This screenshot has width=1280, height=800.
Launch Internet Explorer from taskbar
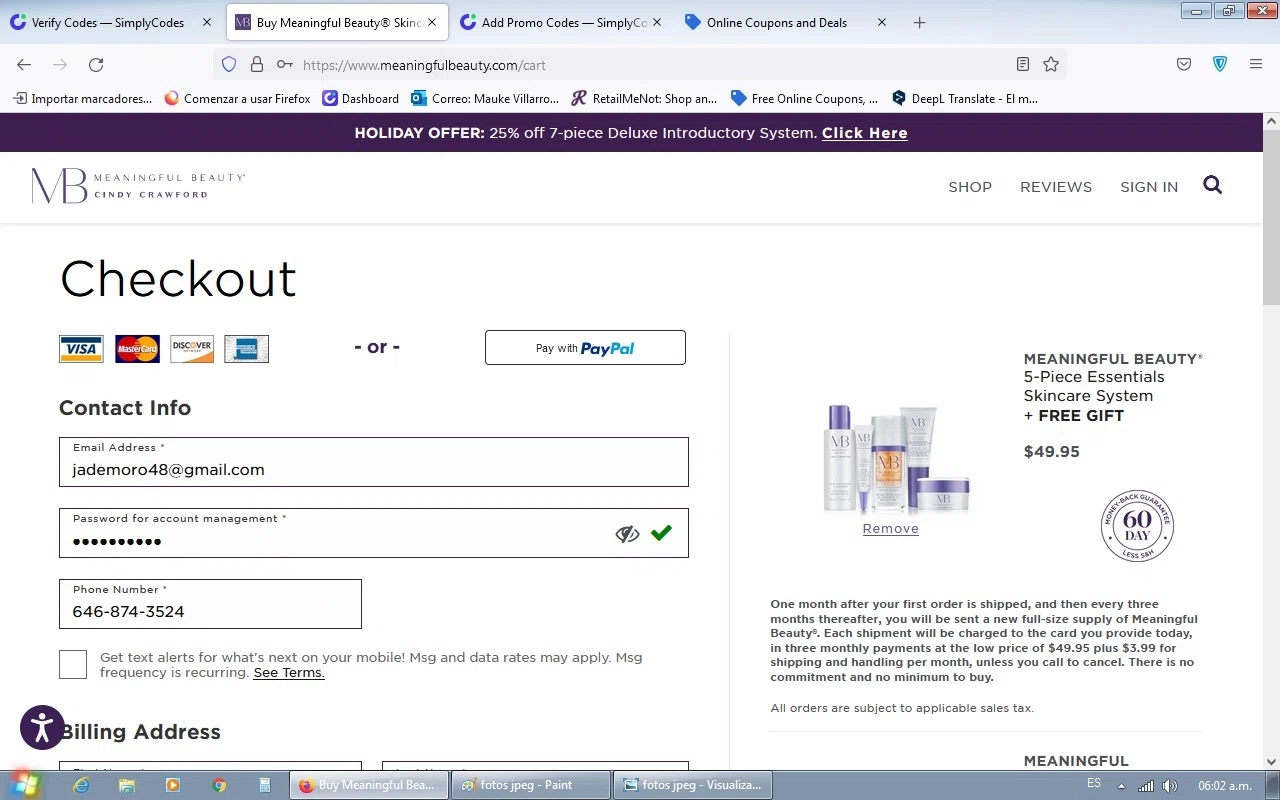click(81, 785)
